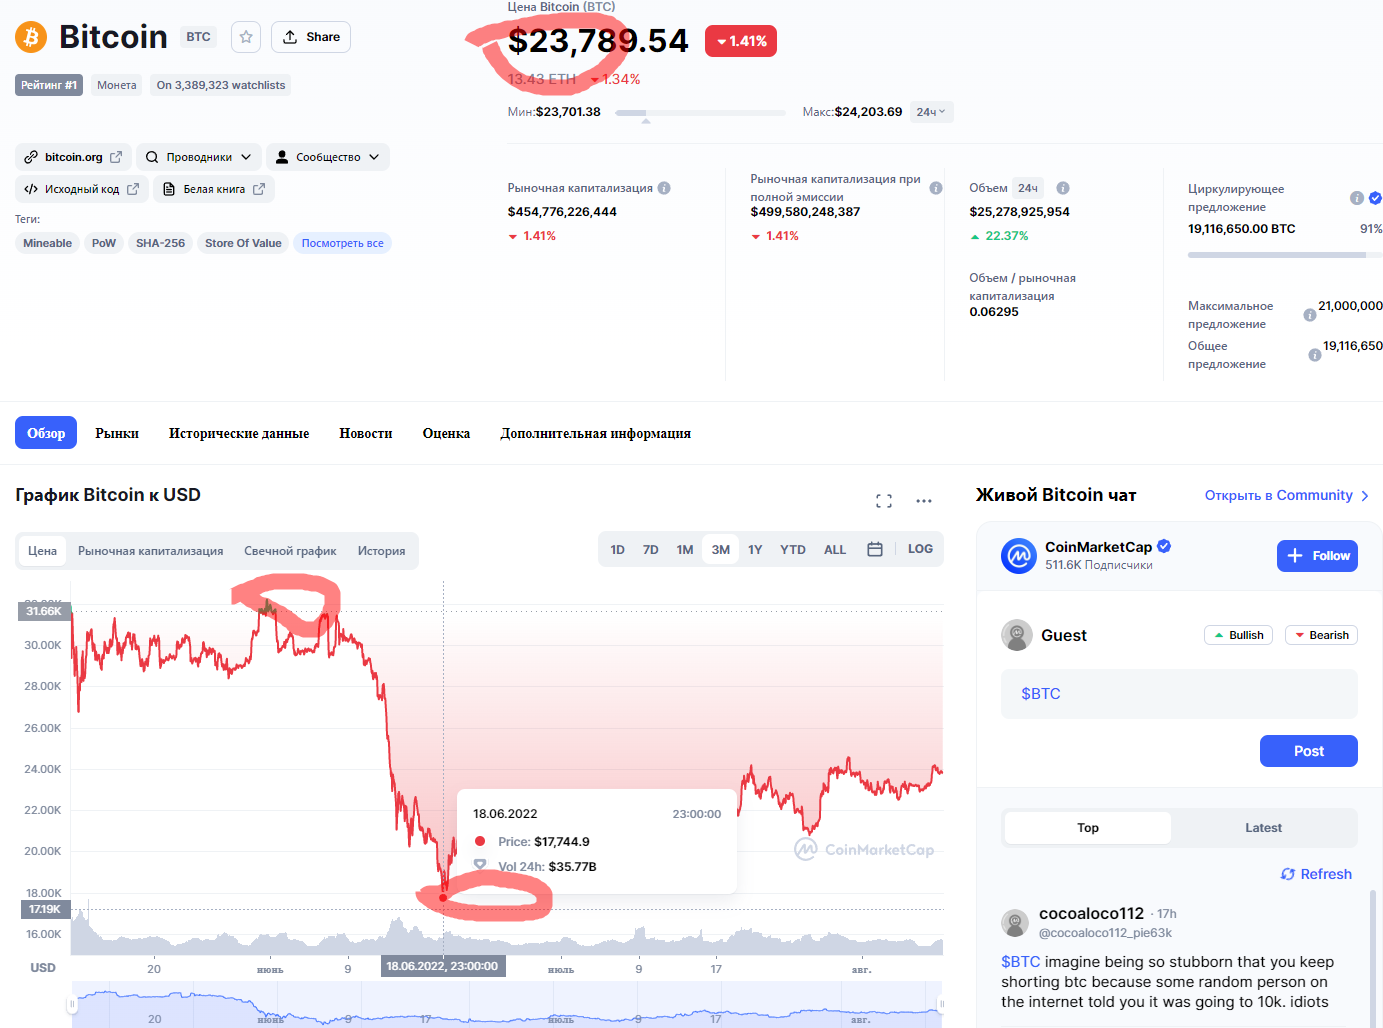Select the Bearish sentiment option
1383x1028 pixels.
click(1321, 635)
